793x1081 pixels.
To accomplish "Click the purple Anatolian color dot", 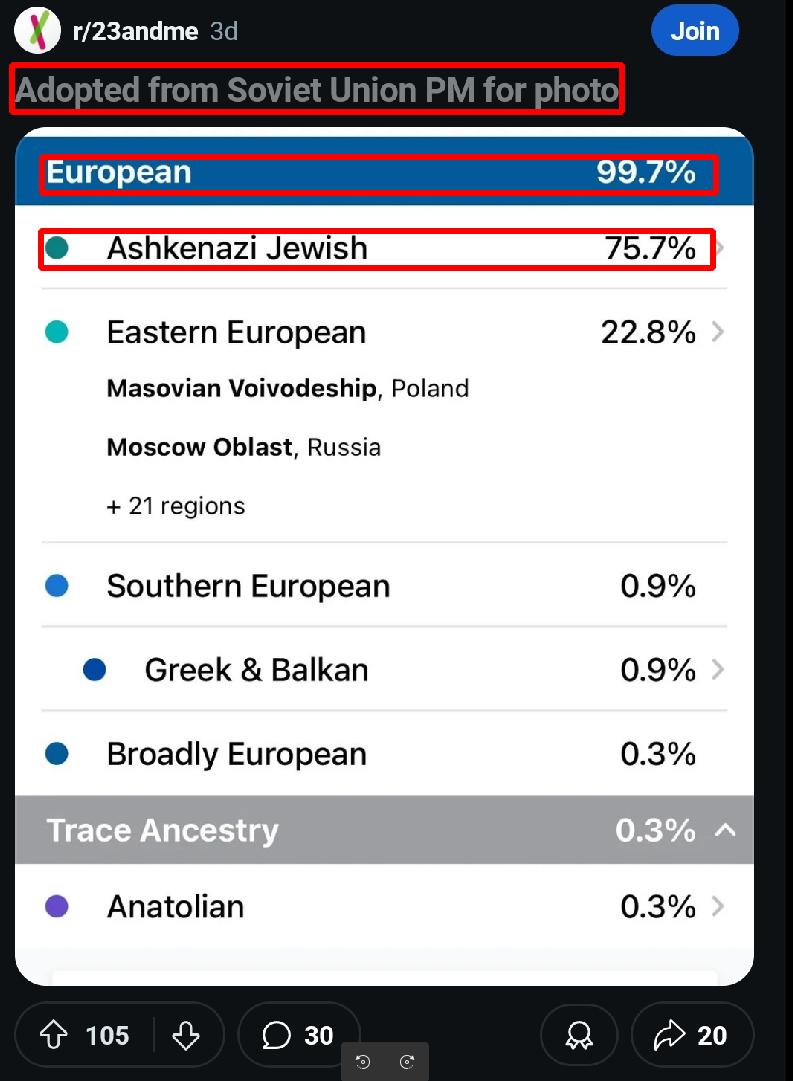I will [57, 906].
